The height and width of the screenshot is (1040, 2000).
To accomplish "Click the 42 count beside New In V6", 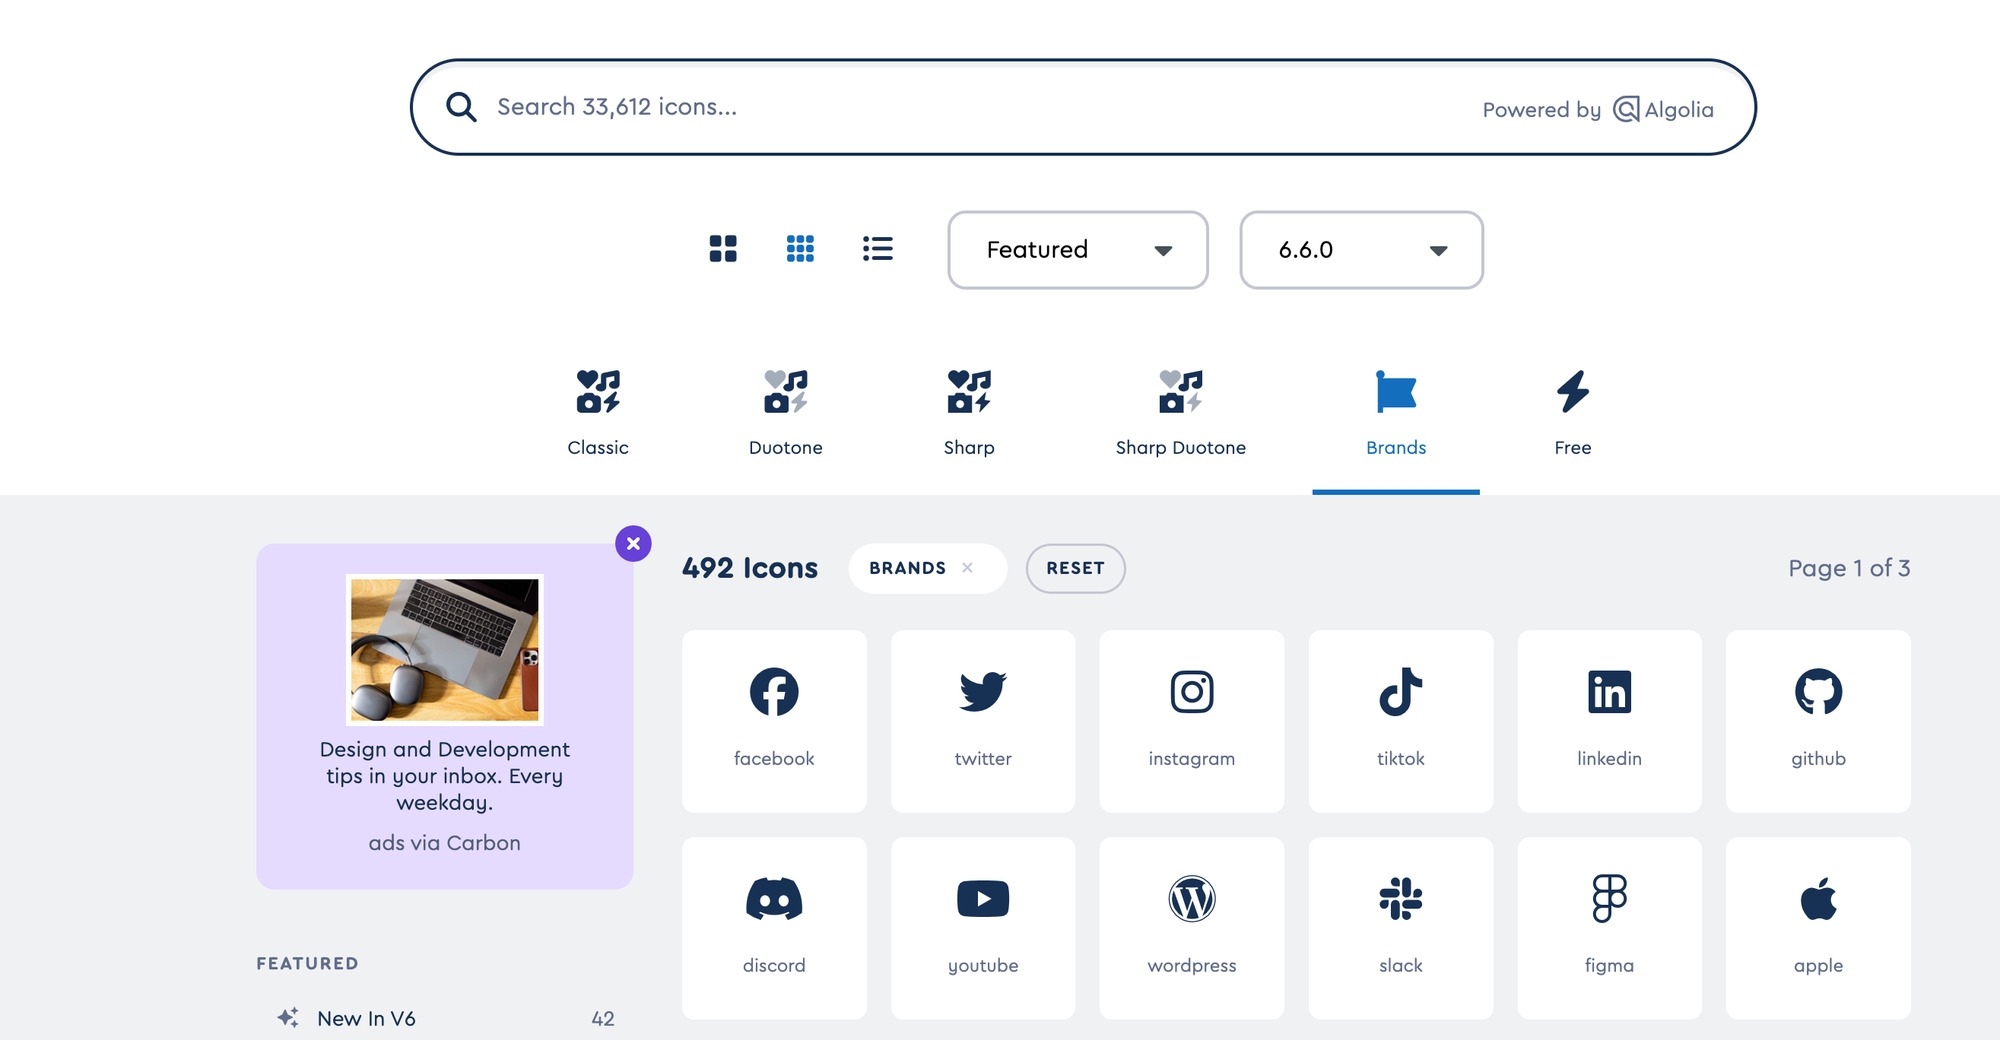I will point(603,1018).
